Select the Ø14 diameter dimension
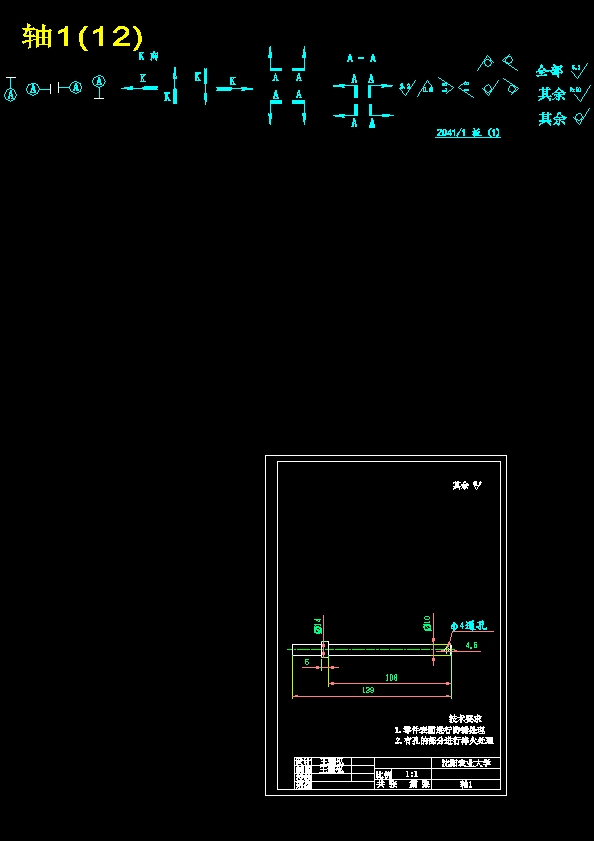The width and height of the screenshot is (594, 841). (317, 626)
